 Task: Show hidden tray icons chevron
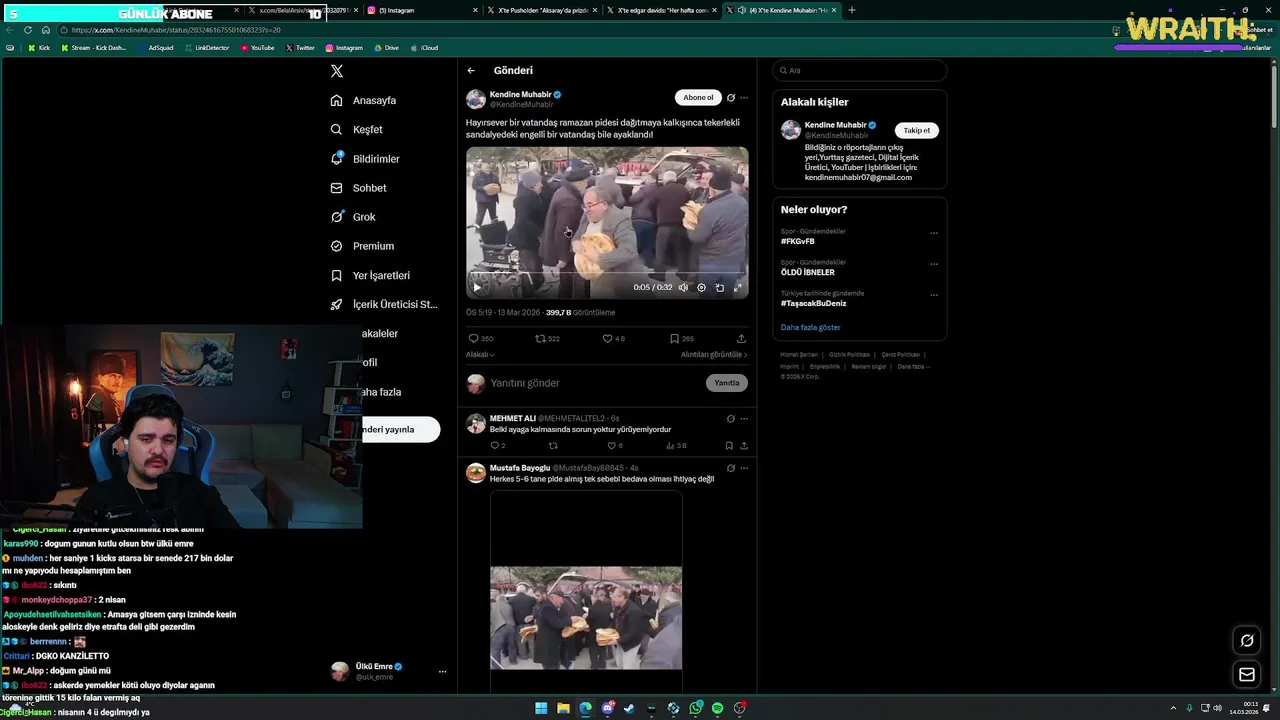[x=1174, y=708]
